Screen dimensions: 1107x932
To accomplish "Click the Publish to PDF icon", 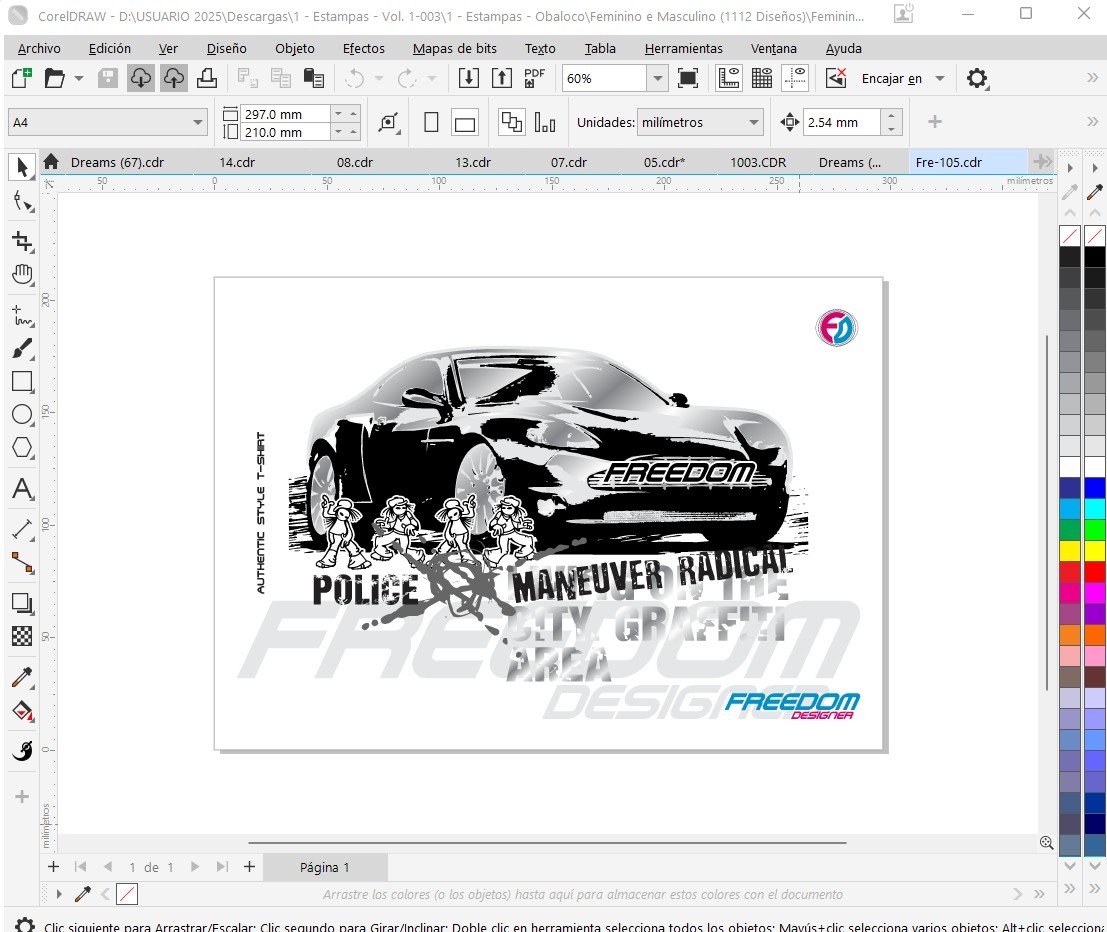I will [535, 78].
